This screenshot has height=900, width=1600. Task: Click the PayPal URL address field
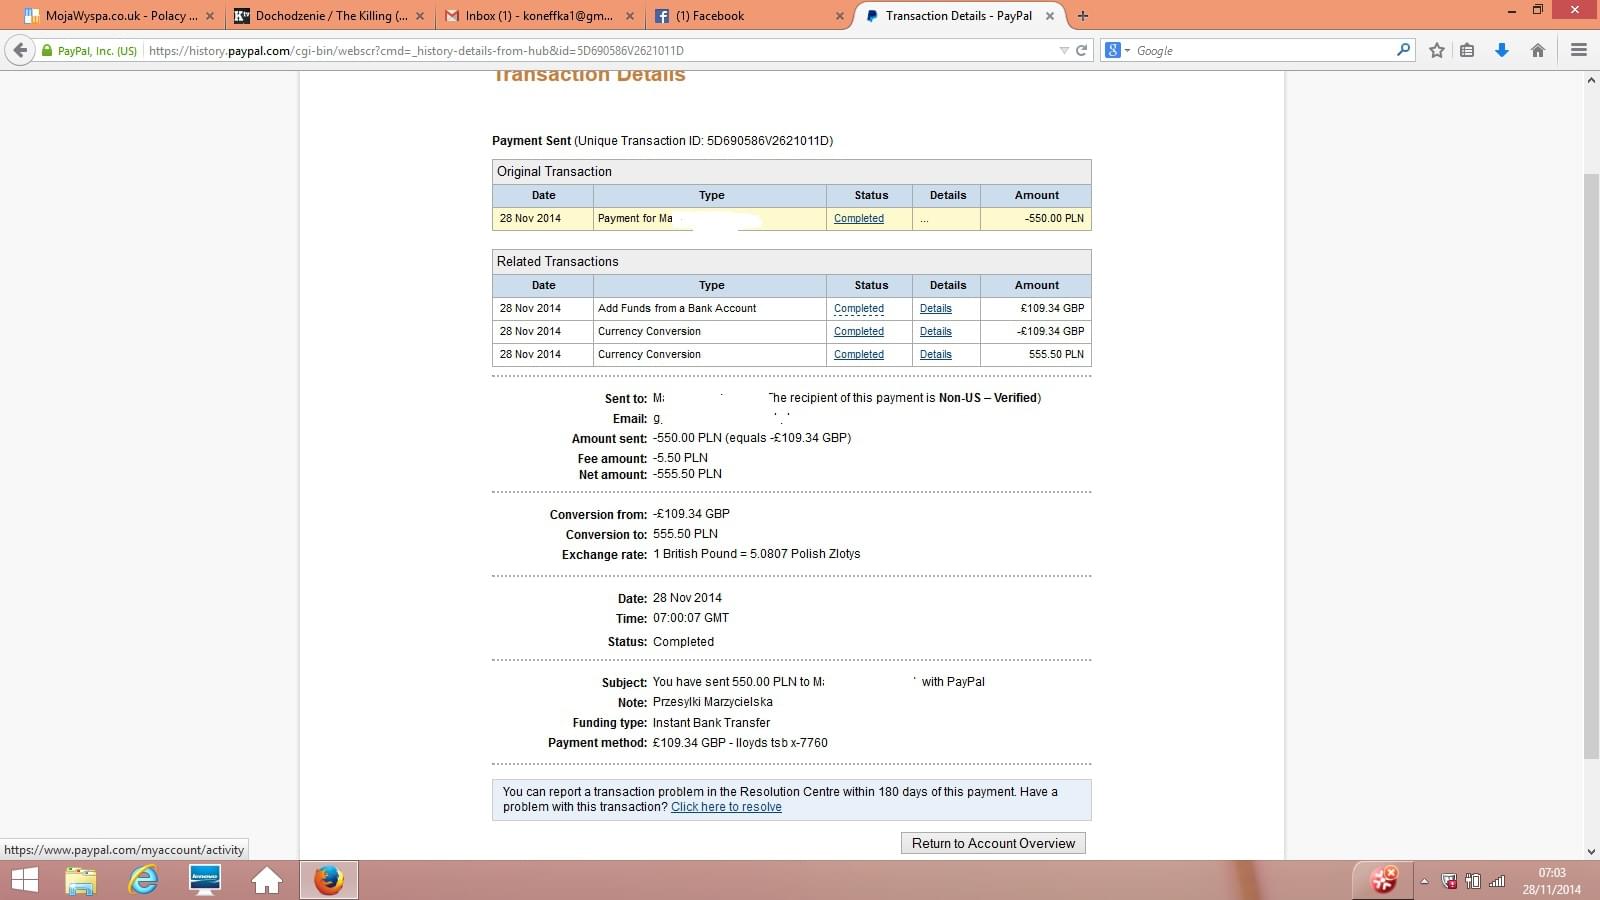tap(600, 50)
